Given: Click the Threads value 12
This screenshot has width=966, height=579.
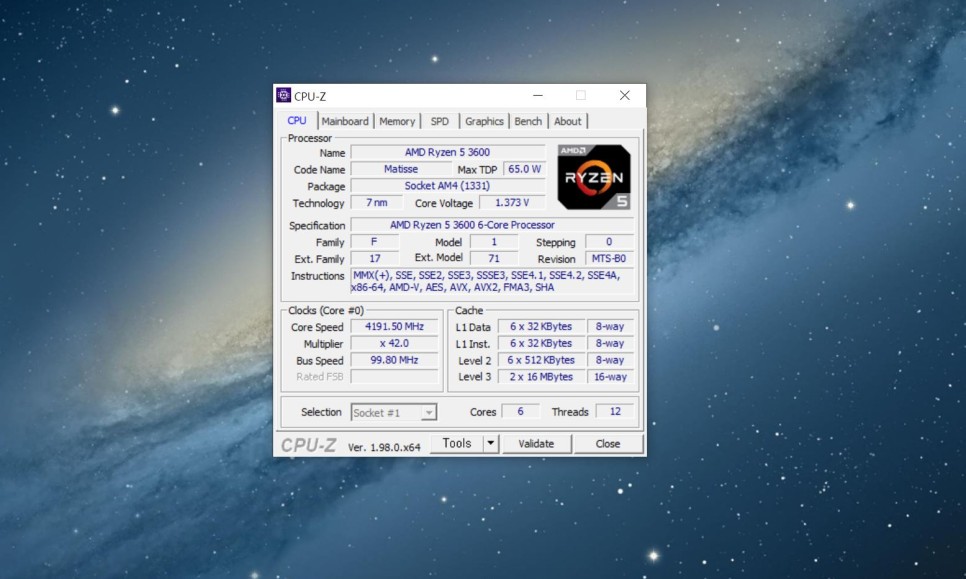Looking at the screenshot, I should click(x=615, y=411).
